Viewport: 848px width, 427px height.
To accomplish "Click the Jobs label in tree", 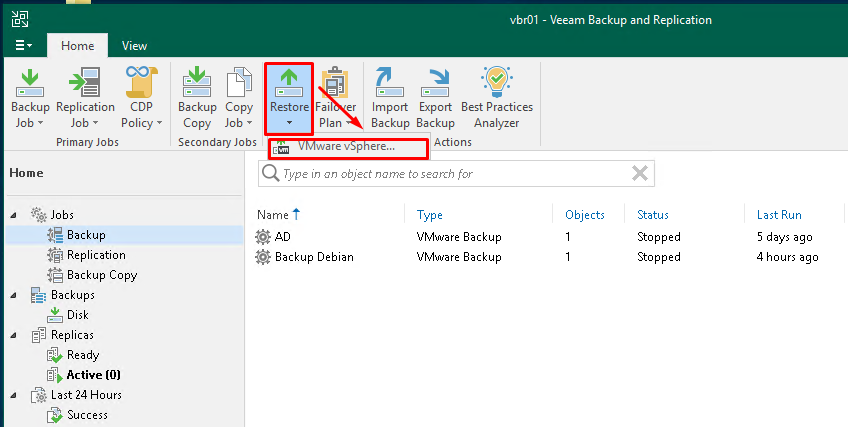I will [x=62, y=215].
